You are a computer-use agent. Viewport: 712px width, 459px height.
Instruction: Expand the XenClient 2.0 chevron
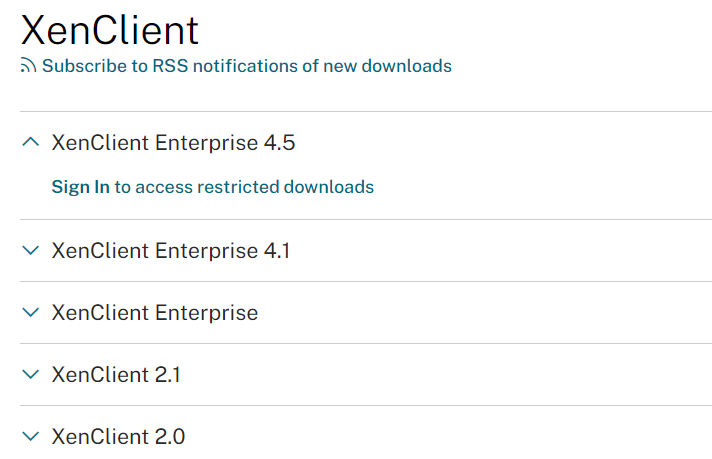tap(30, 437)
